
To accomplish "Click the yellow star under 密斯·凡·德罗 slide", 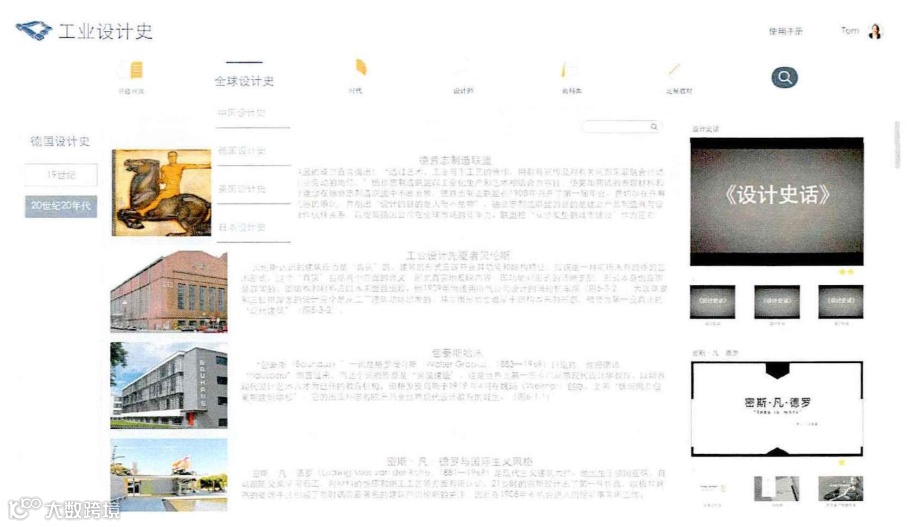I will tap(842, 463).
